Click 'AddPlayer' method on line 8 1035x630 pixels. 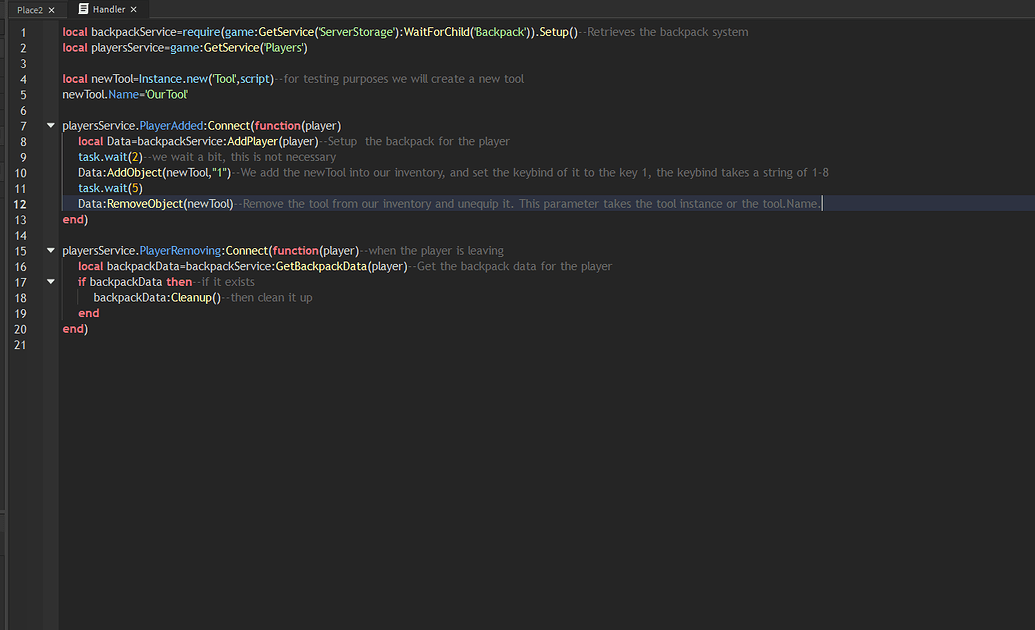[252, 141]
